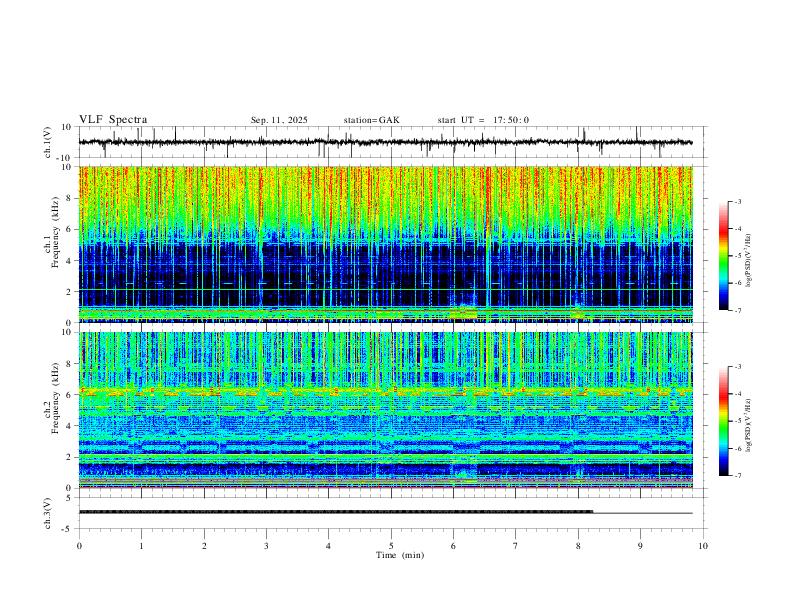Click time axis tick label '5'
The image size is (792, 612).
(391, 546)
